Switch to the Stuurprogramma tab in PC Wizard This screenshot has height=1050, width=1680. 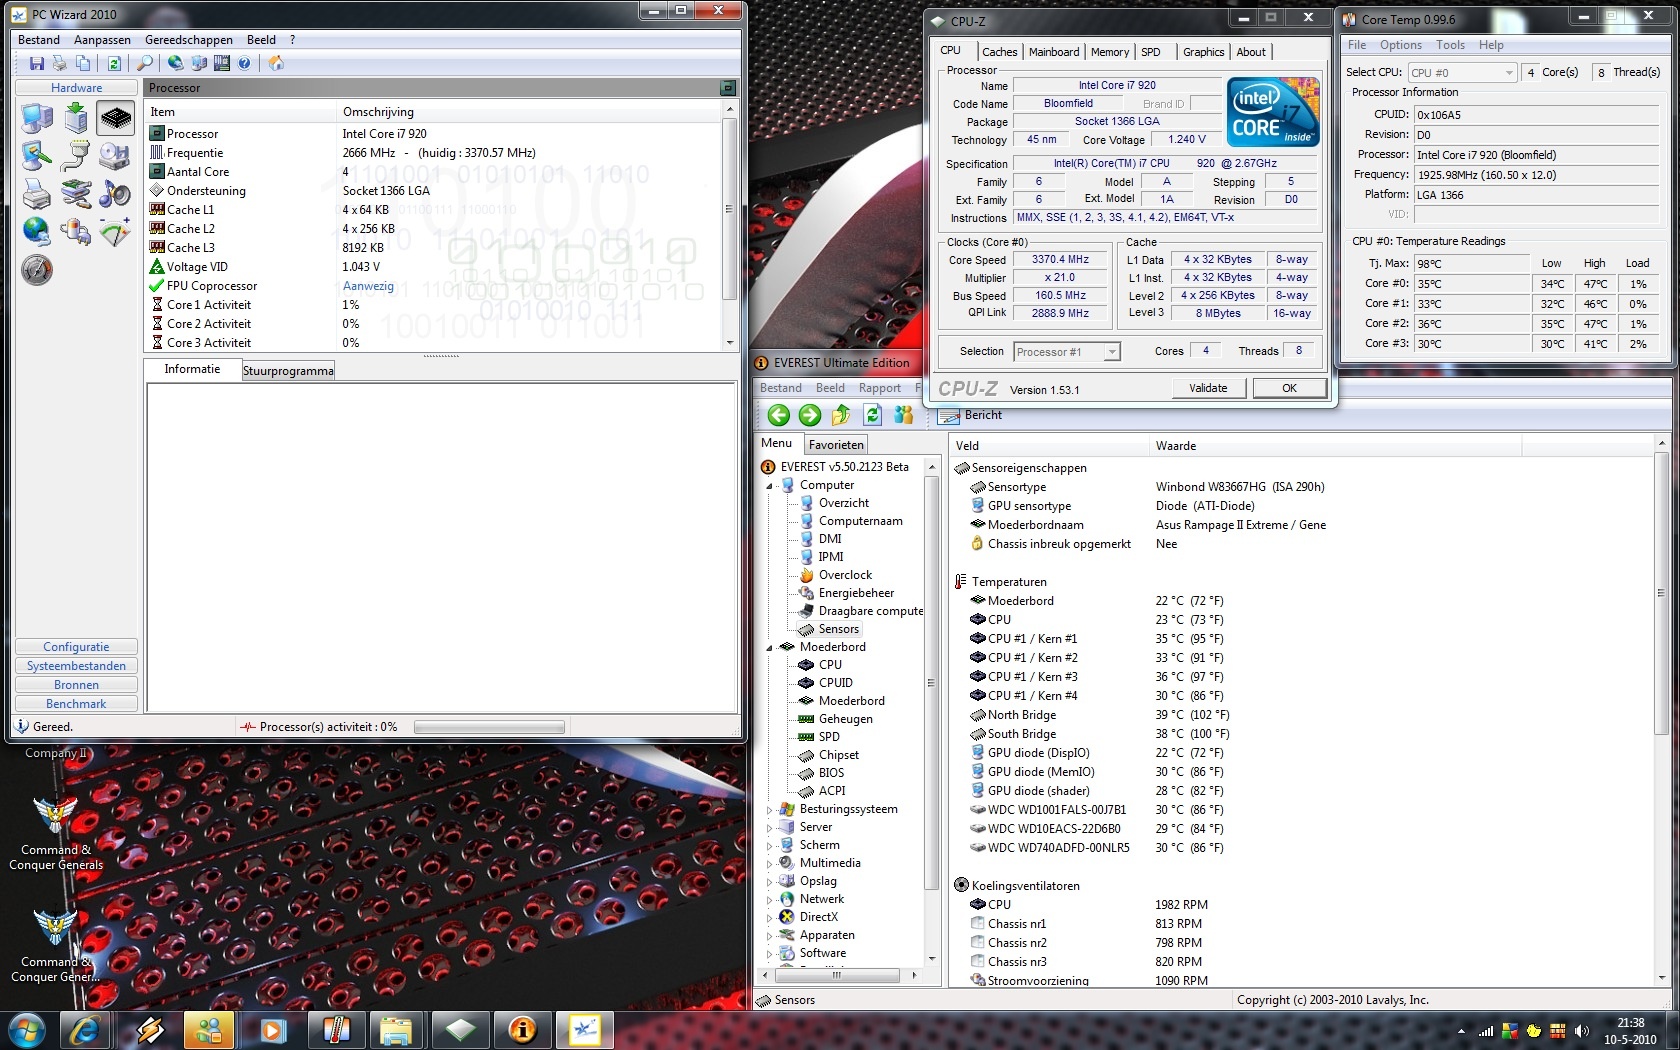coord(288,371)
